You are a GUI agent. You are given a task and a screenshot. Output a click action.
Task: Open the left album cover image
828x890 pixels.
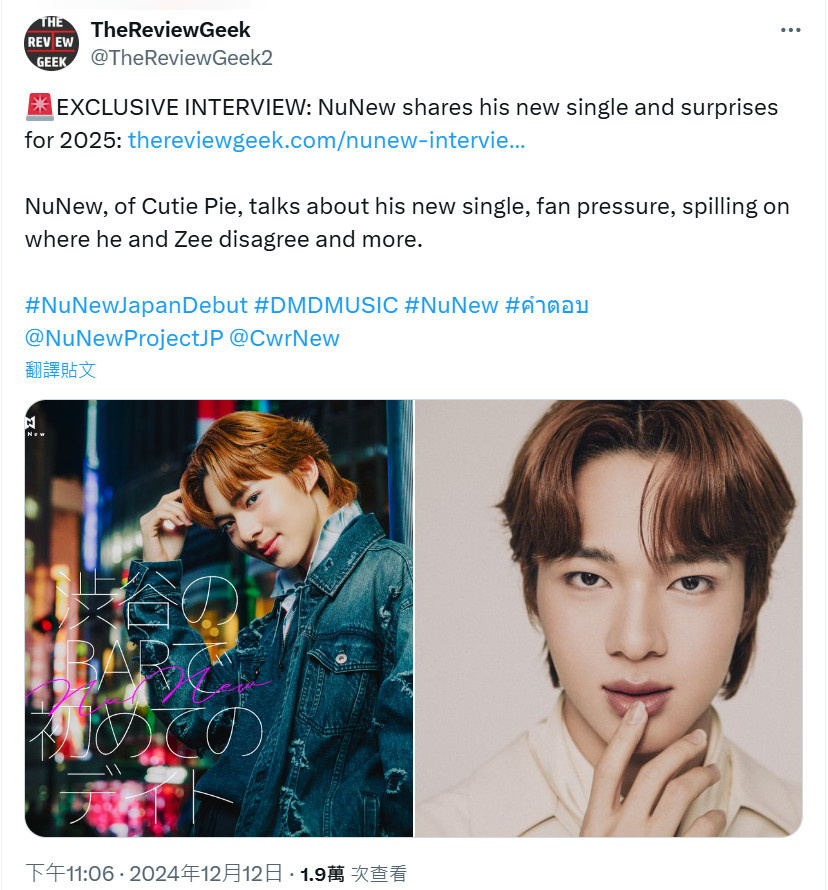coord(219,618)
